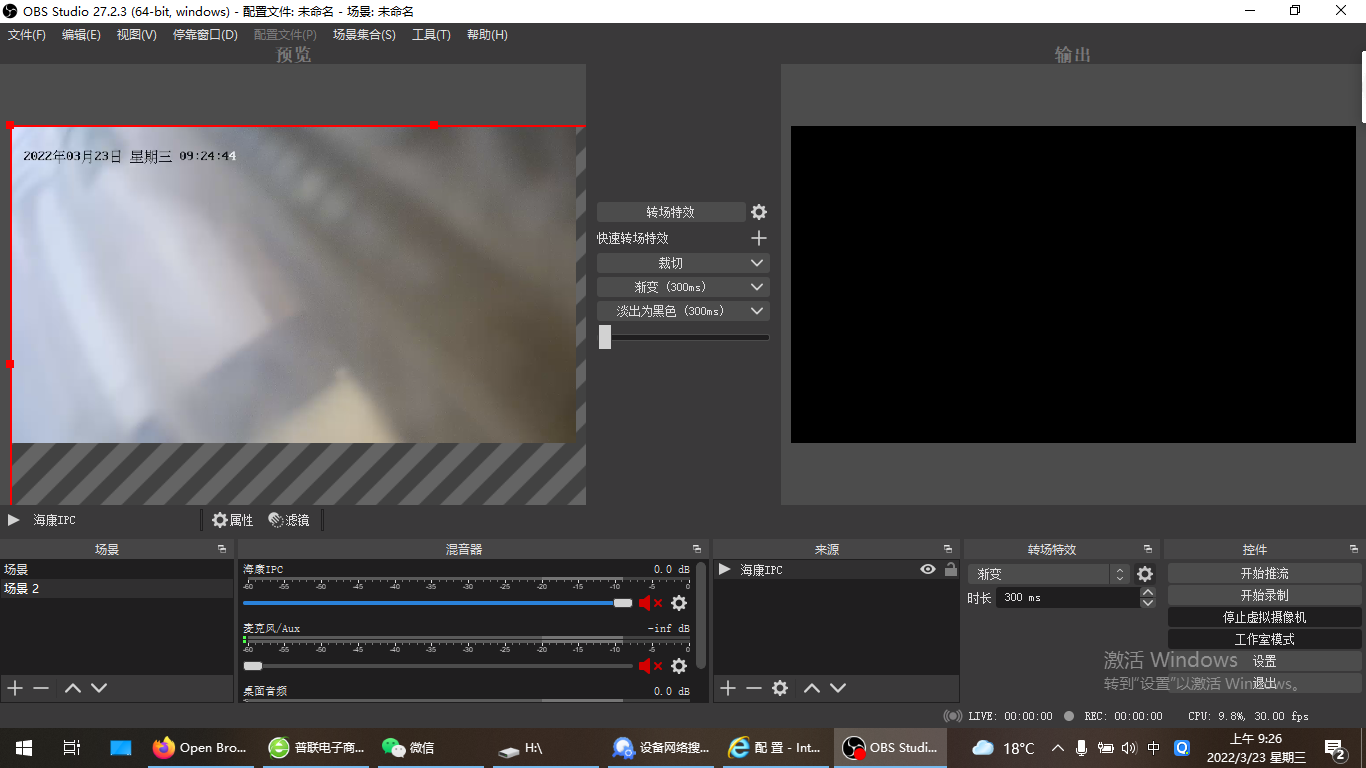Open 滤镜 filters for the source

289,520
